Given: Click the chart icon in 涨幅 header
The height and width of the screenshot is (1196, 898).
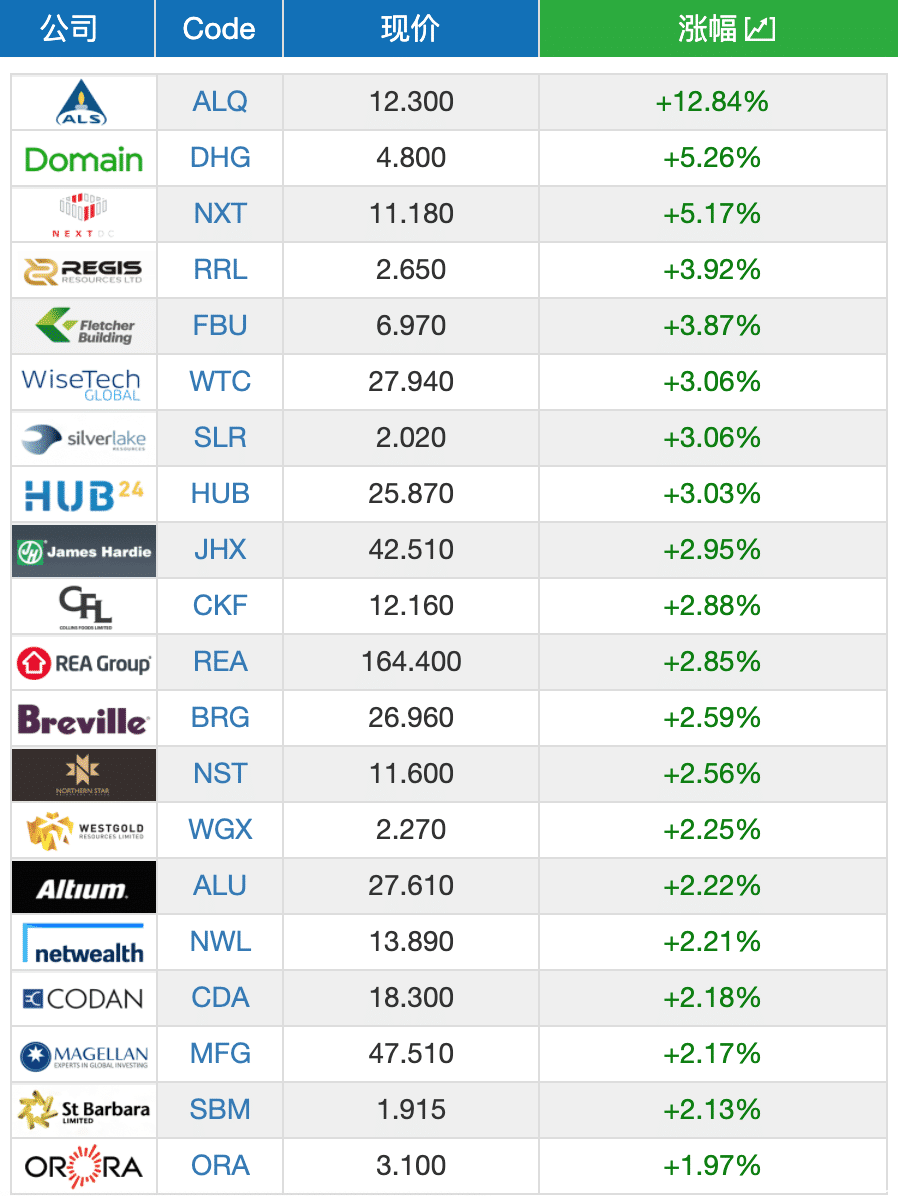Looking at the screenshot, I should tap(760, 29).
